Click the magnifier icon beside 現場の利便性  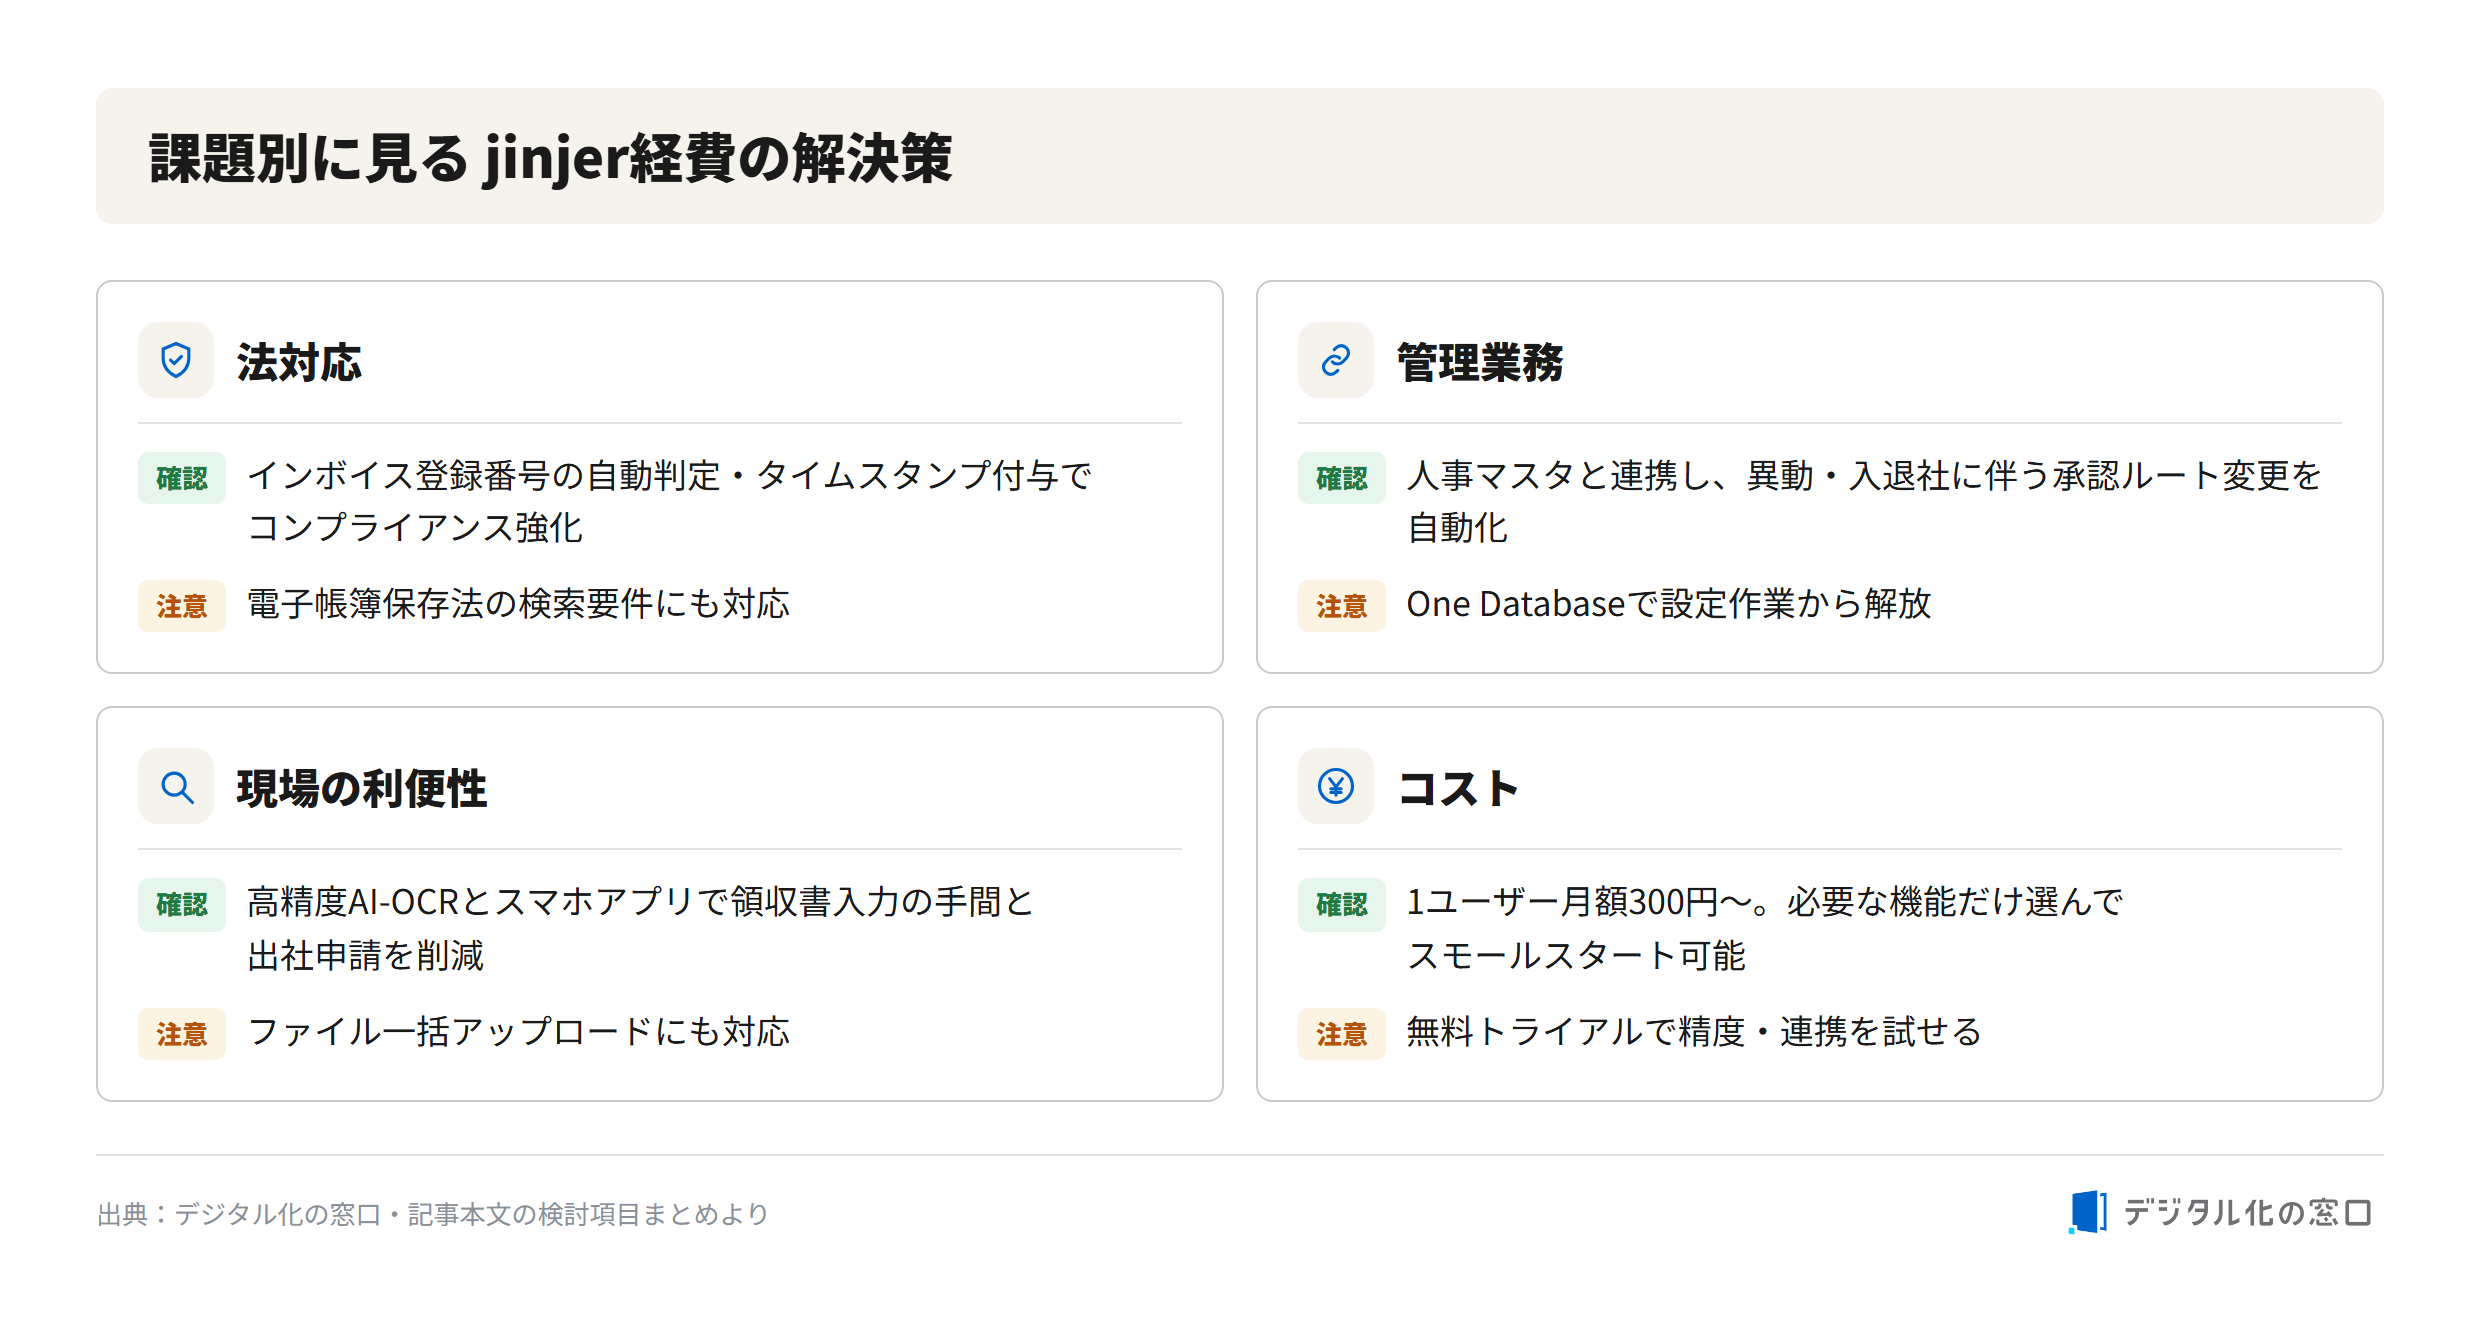(x=176, y=787)
